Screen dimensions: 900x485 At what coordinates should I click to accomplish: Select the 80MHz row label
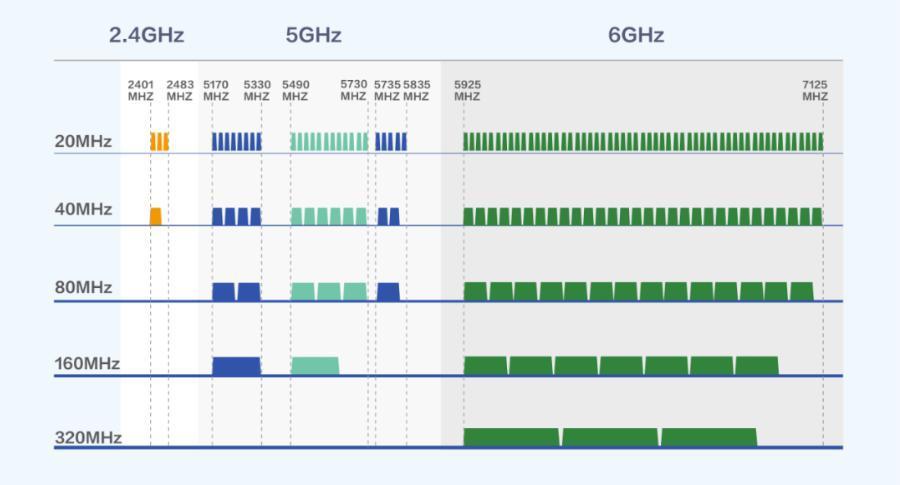83,288
